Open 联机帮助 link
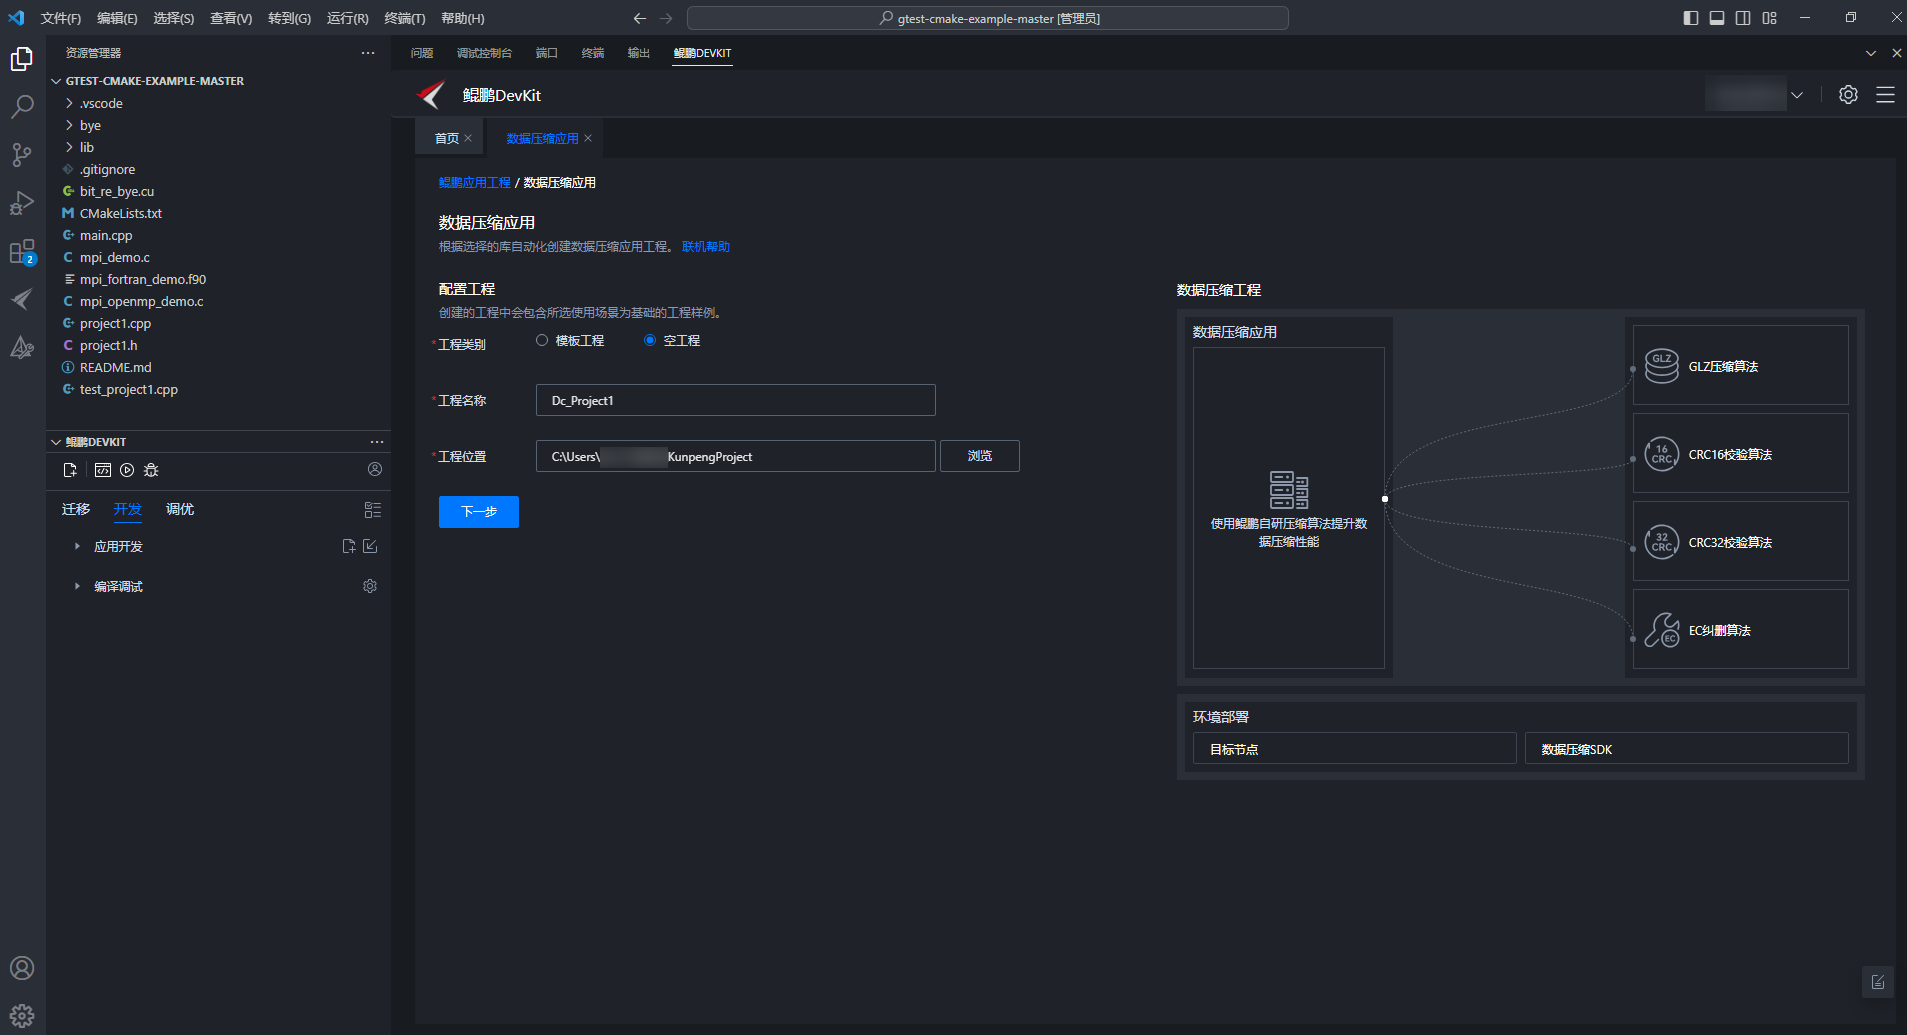Image resolution: width=1907 pixels, height=1035 pixels. click(706, 246)
